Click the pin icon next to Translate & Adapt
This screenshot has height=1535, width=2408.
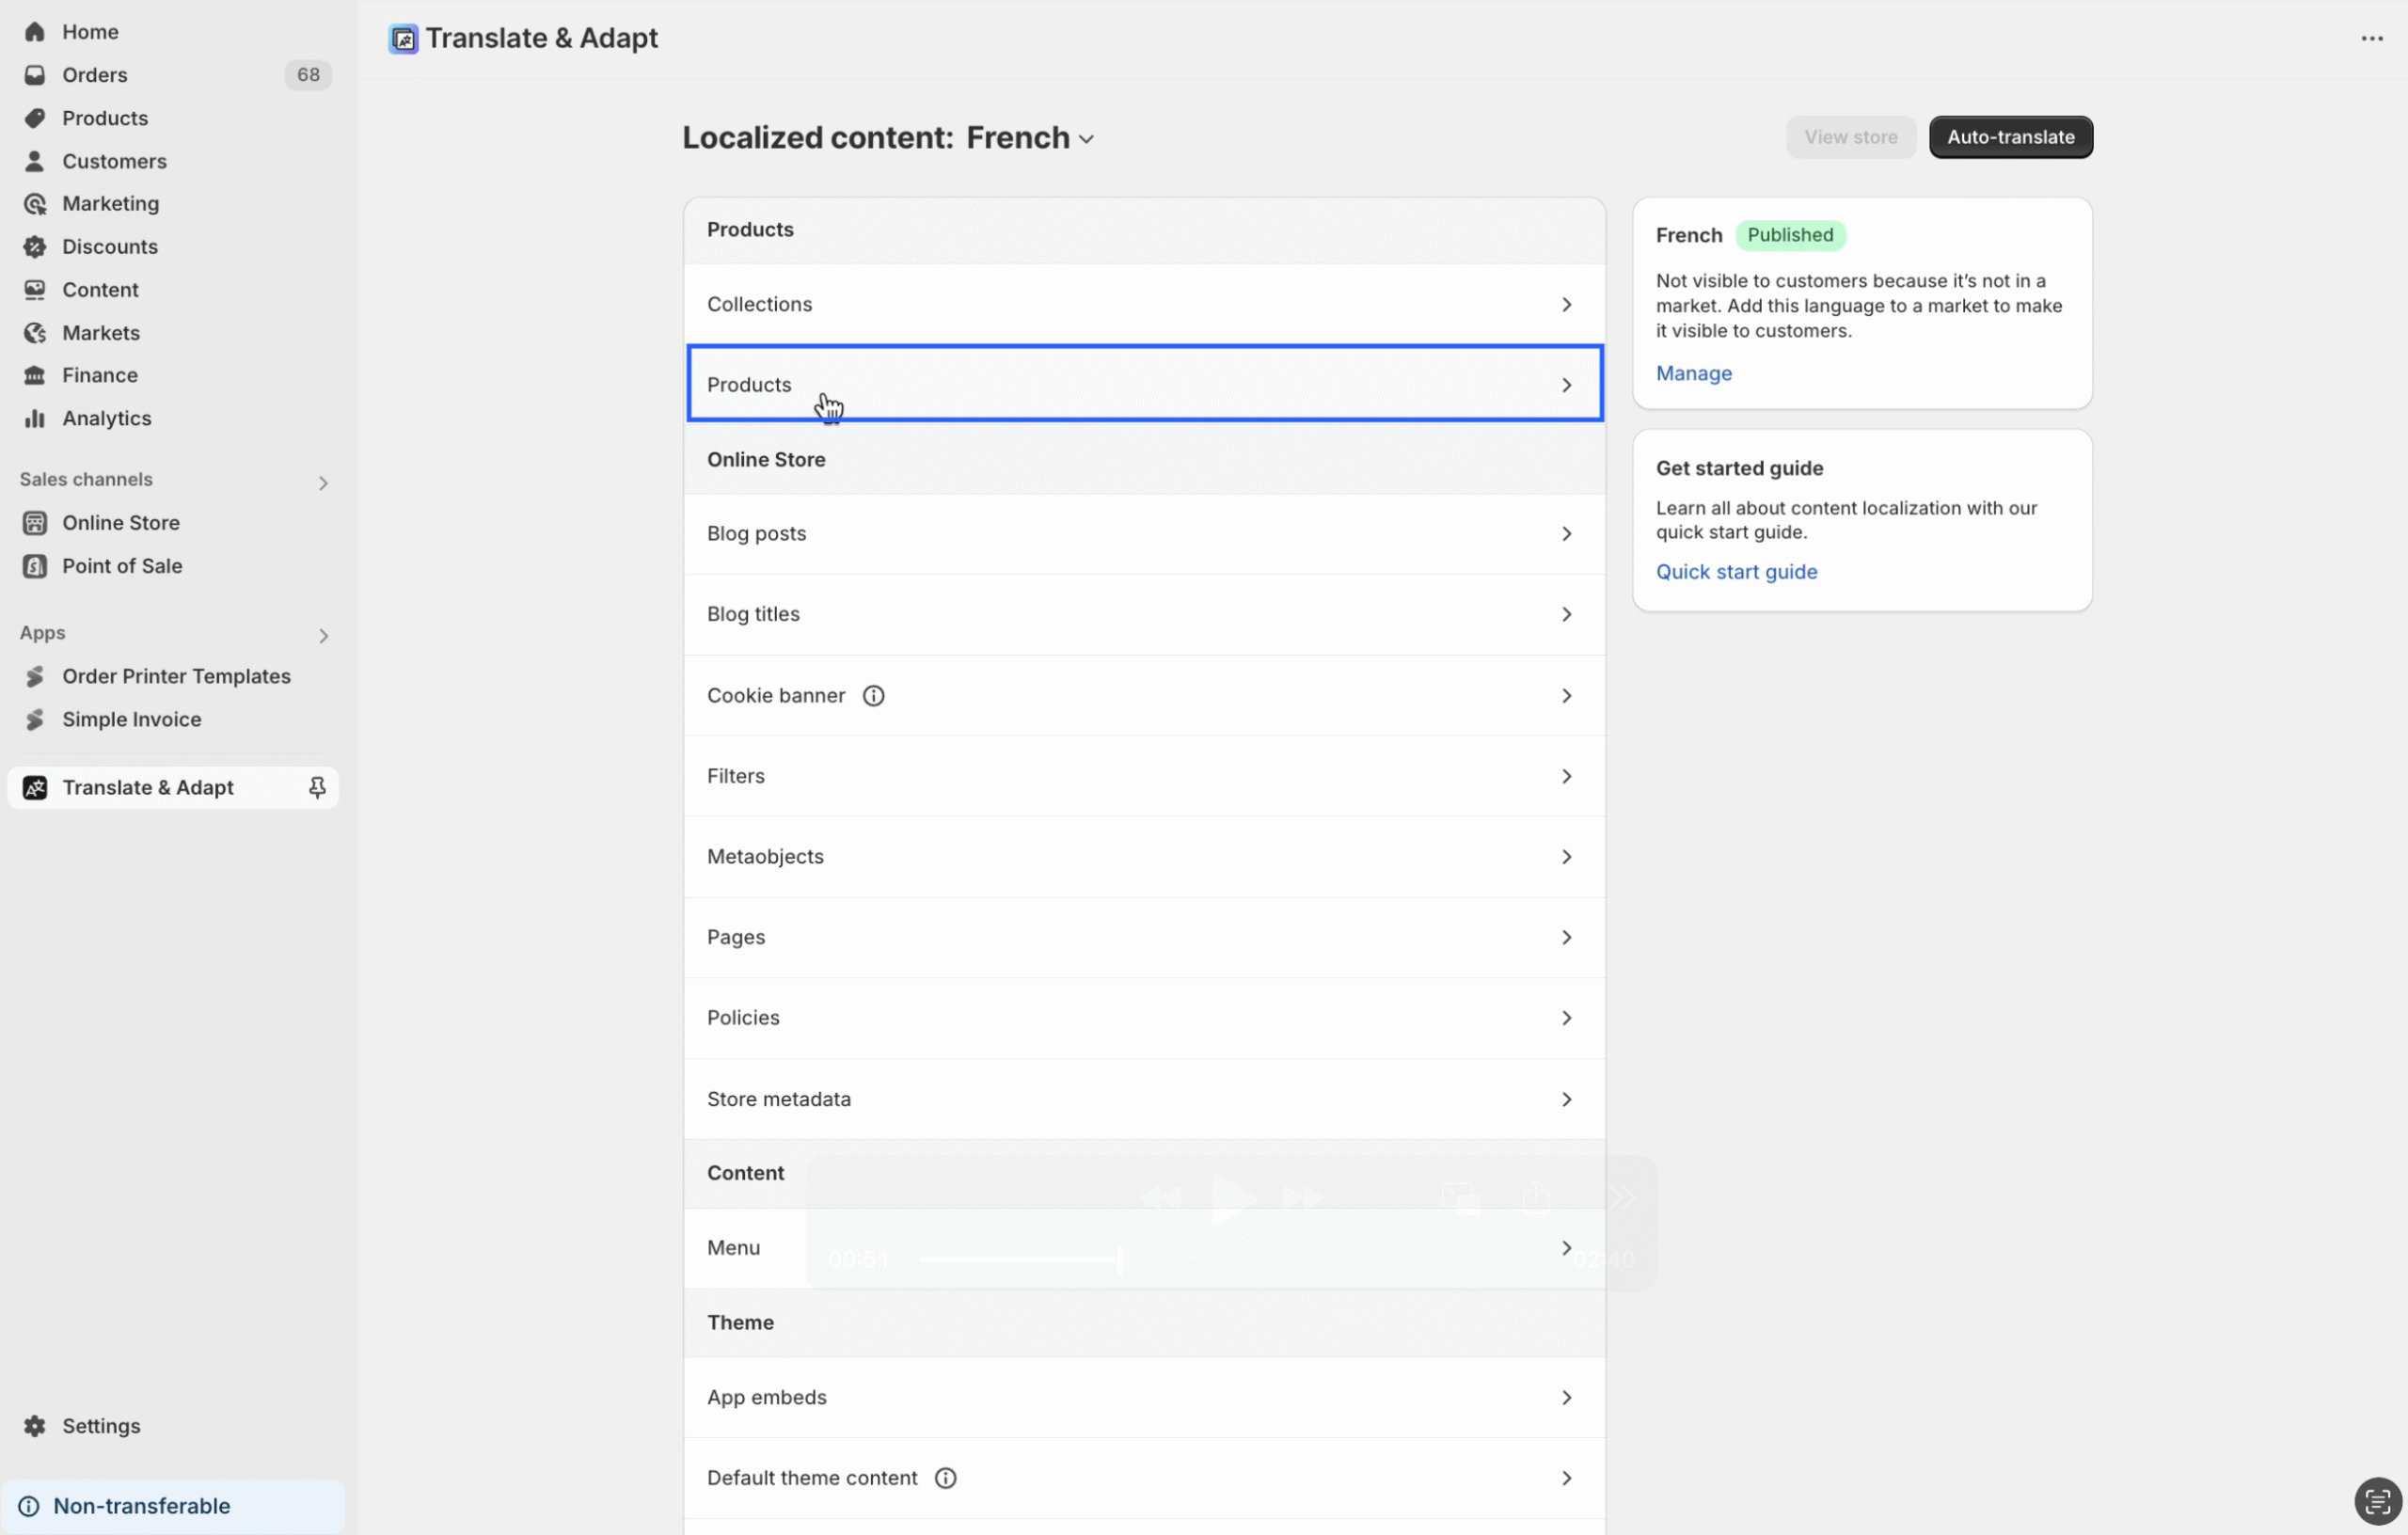[x=317, y=788]
